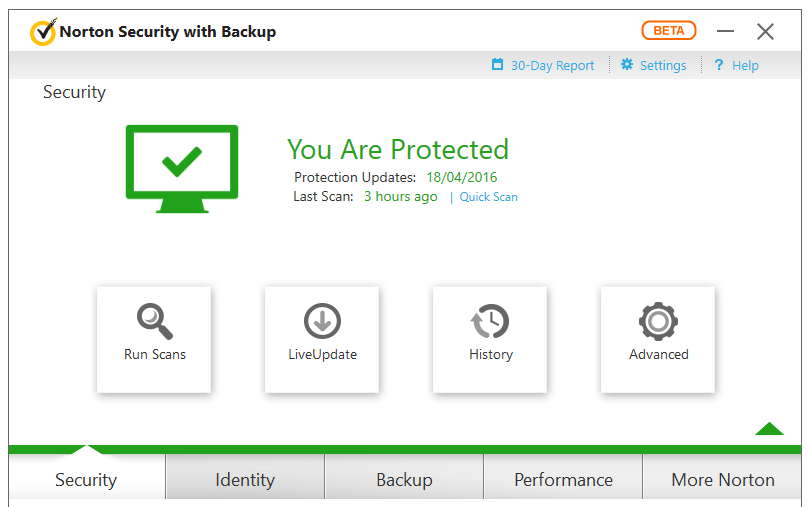Viewport: 807px width, 507px height.
Task: Start a Quick Scan via link
Action: pyautogui.click(x=488, y=197)
